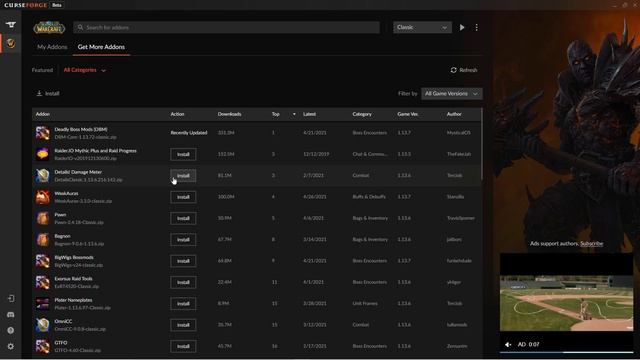Install Plater Nameplates

[x=183, y=304]
